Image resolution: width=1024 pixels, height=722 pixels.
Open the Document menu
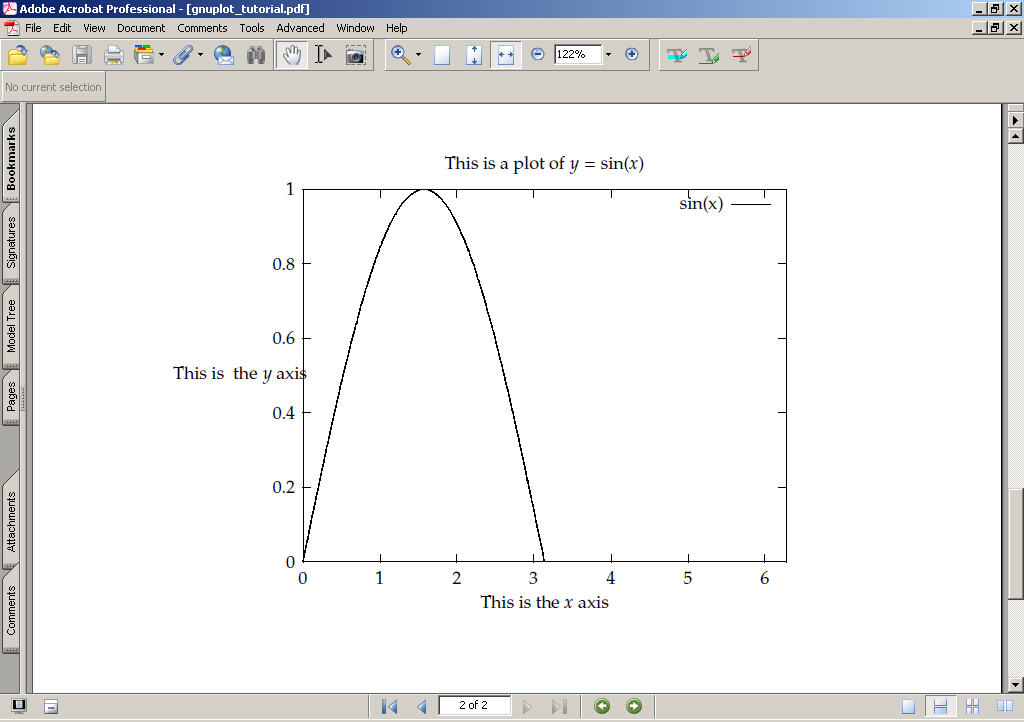tap(141, 28)
